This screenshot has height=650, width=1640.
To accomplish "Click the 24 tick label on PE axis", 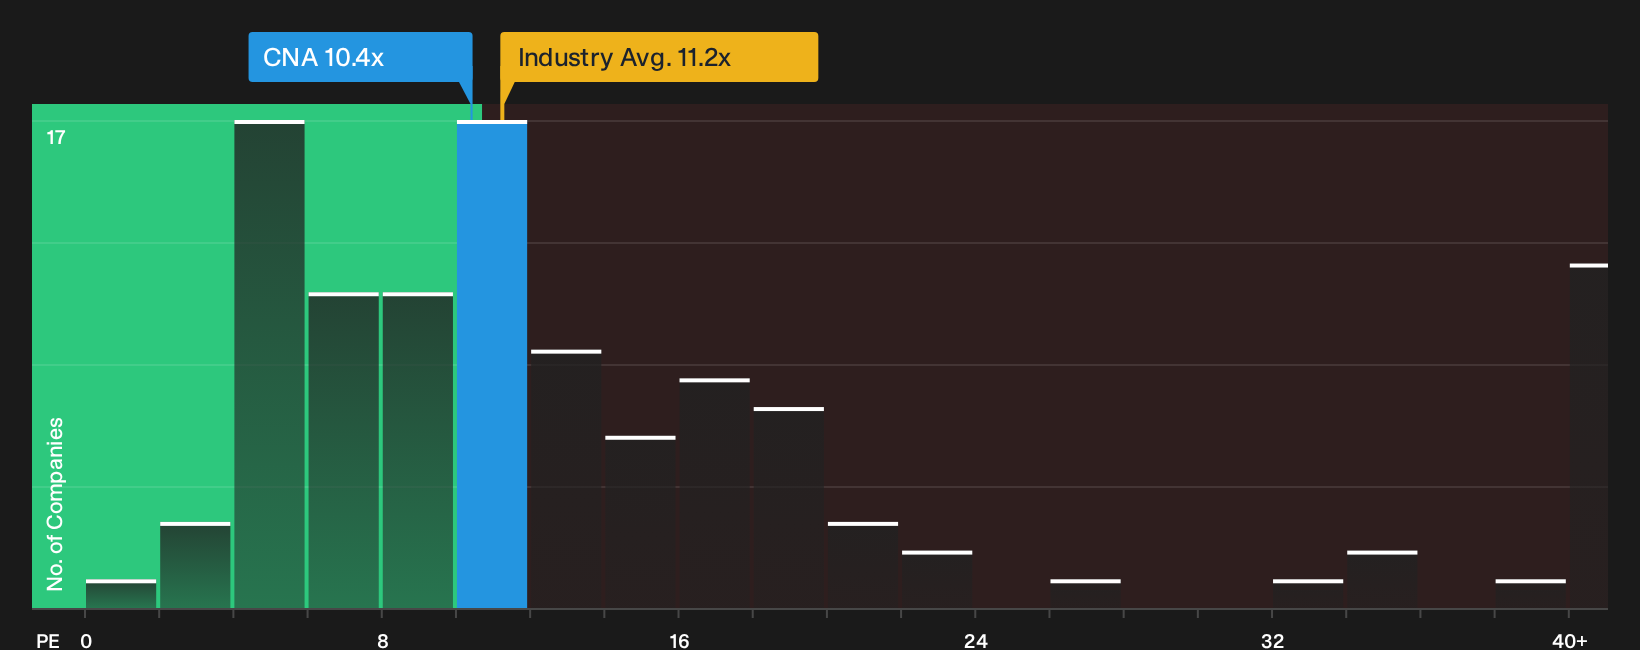I will 976,641.
